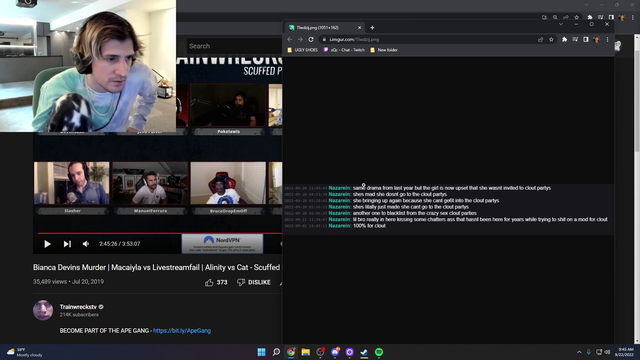Mute the YouTube video volume
Screen dimensions: 640x360
[86, 244]
